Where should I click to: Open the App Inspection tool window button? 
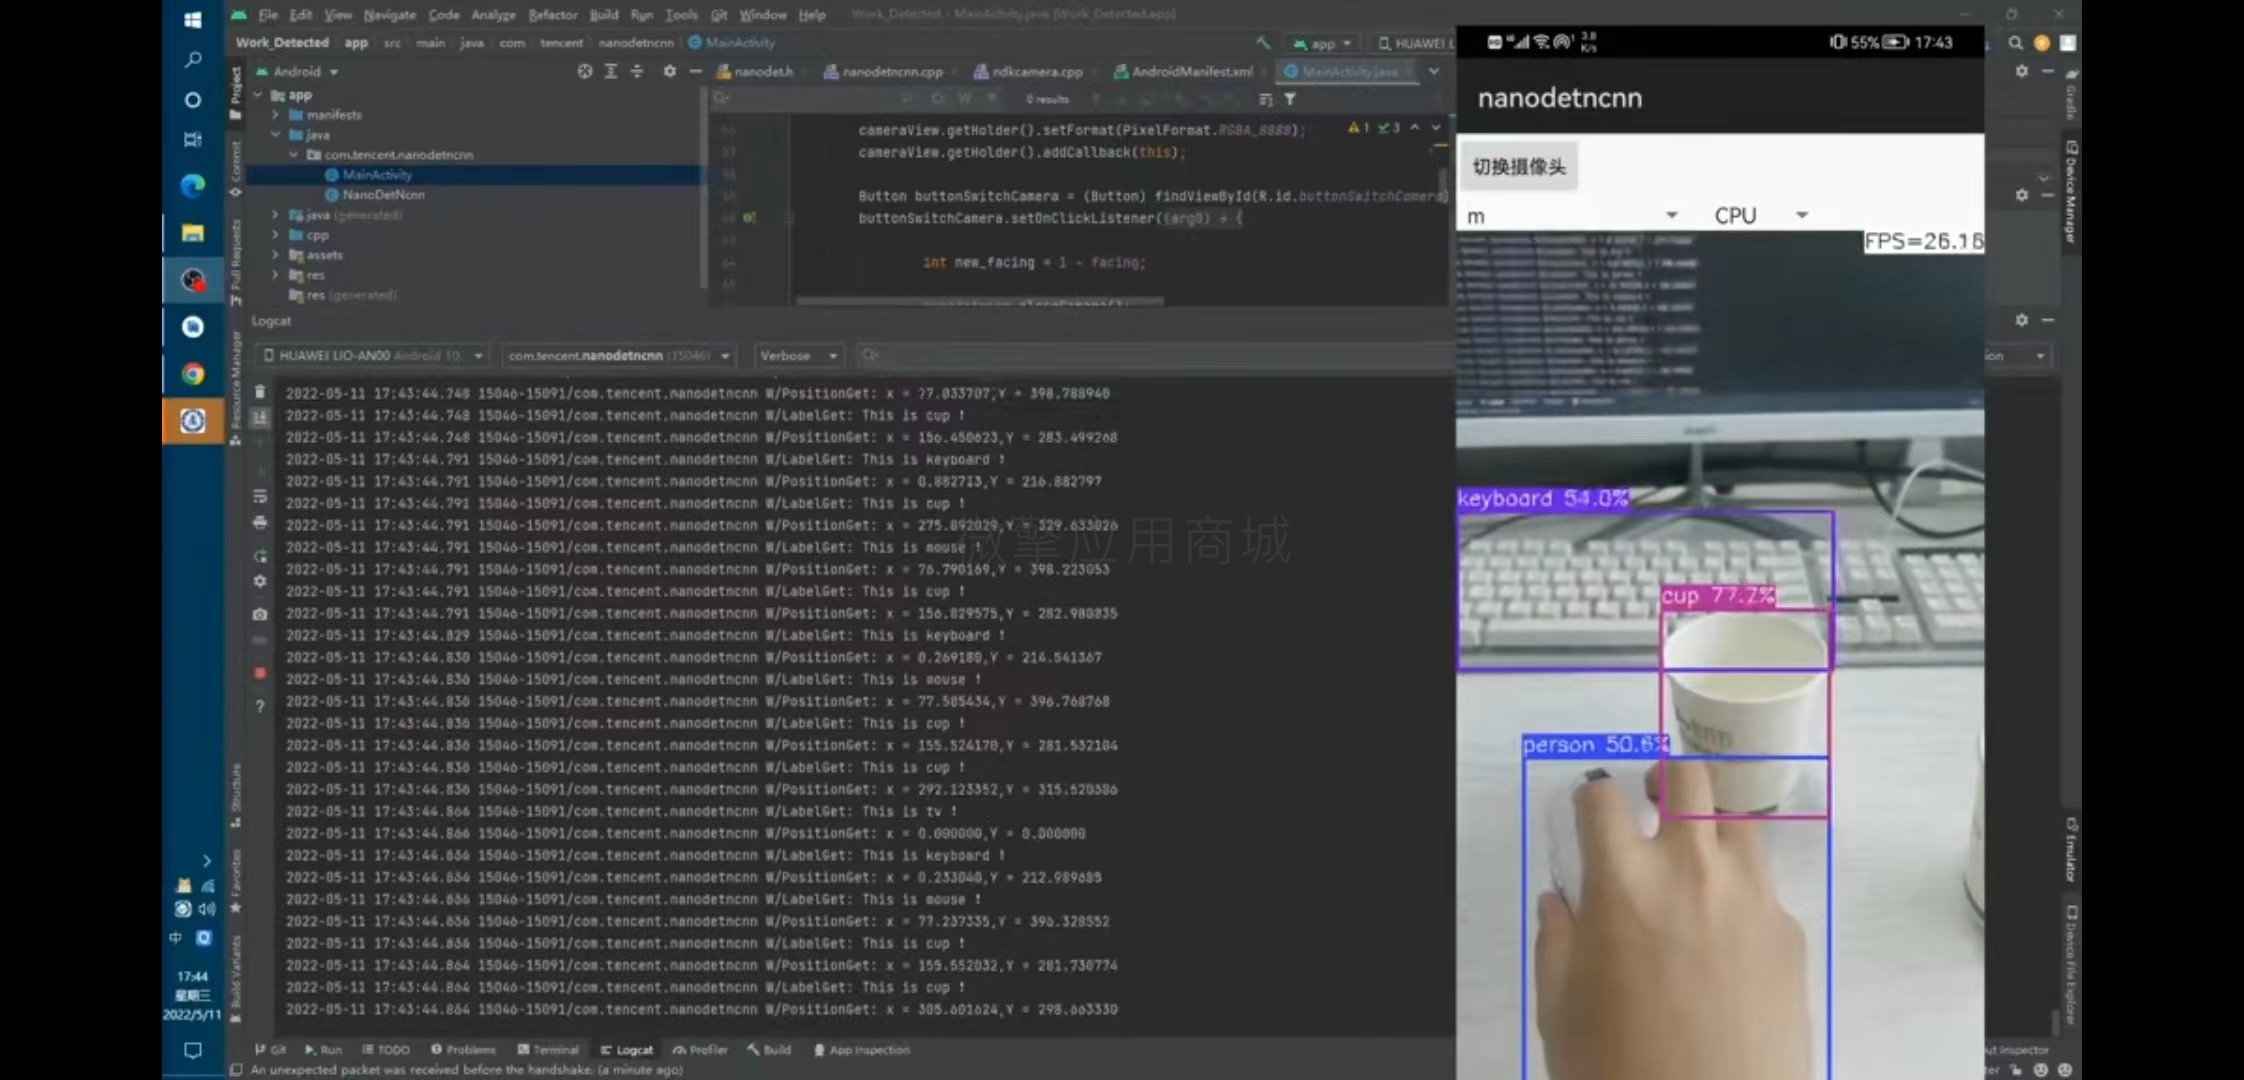click(x=862, y=1050)
